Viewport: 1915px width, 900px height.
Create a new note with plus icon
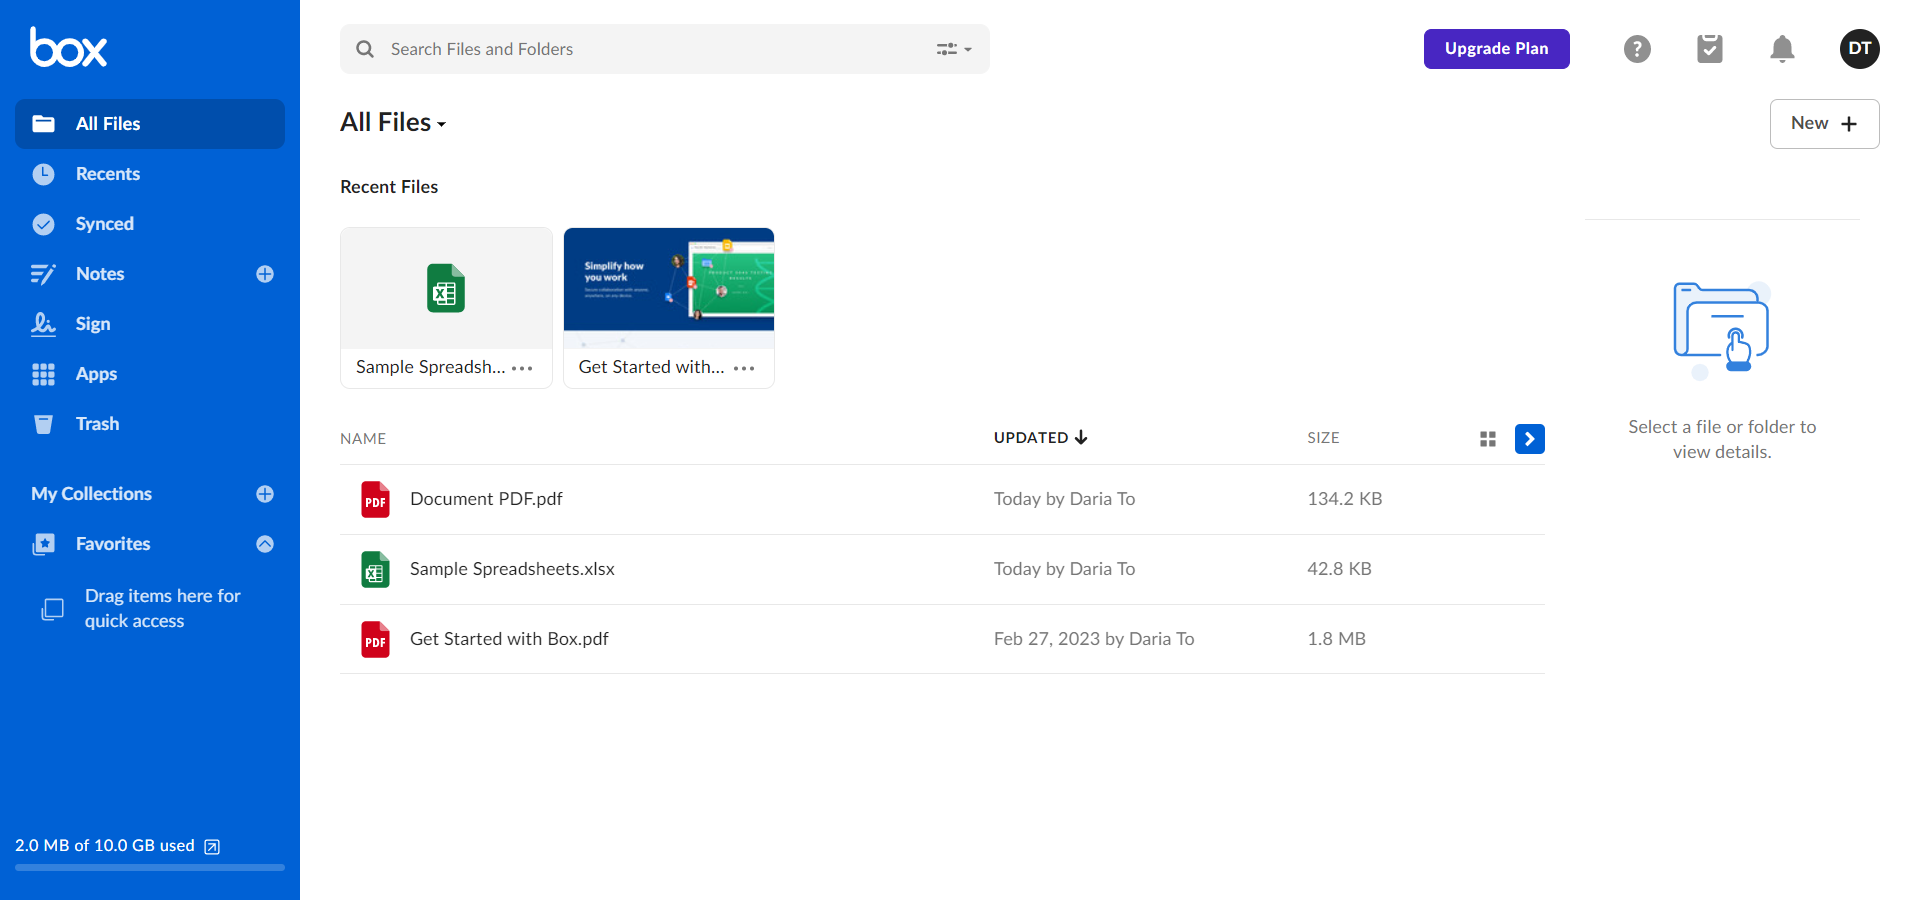click(265, 274)
